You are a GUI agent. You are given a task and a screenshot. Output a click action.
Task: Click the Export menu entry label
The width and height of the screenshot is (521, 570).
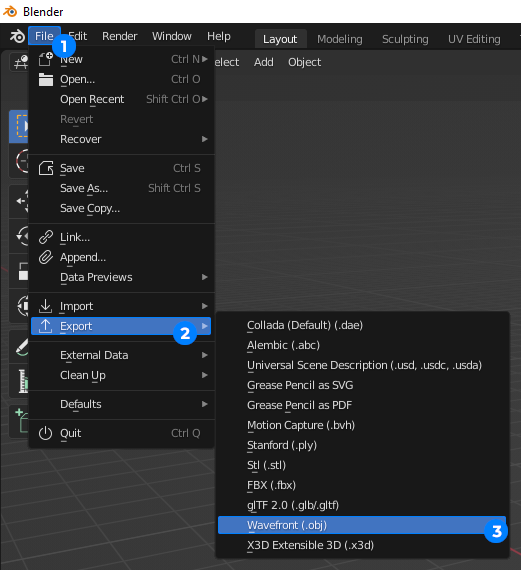[x=76, y=326]
